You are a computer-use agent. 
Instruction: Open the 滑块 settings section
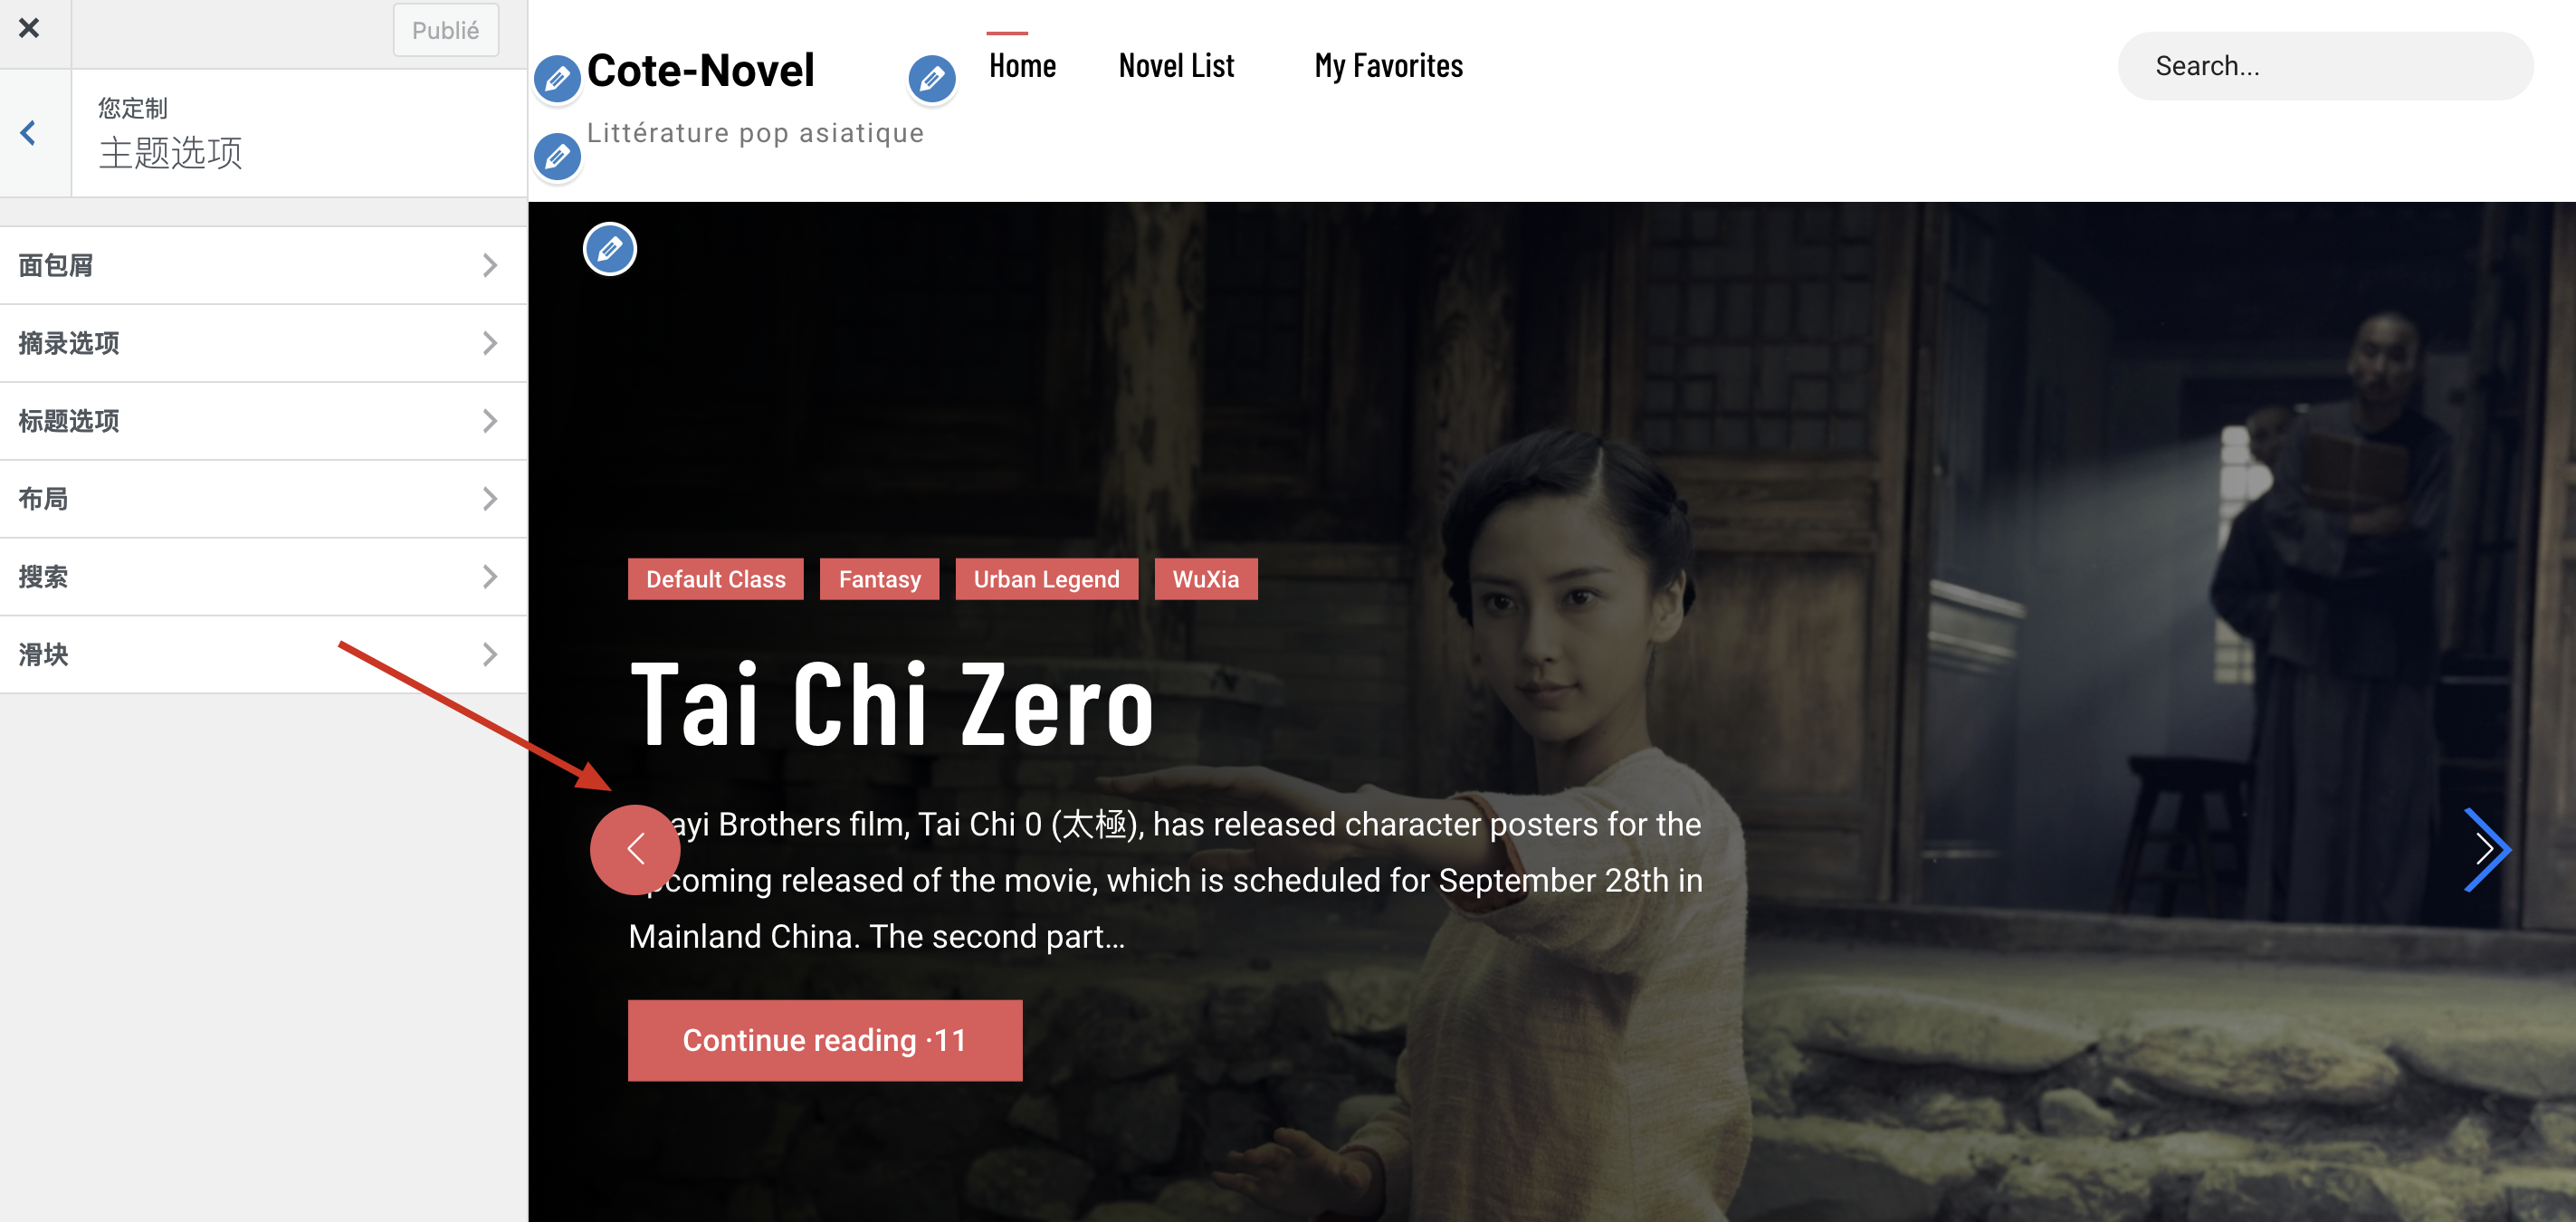pyautogui.click(x=264, y=655)
